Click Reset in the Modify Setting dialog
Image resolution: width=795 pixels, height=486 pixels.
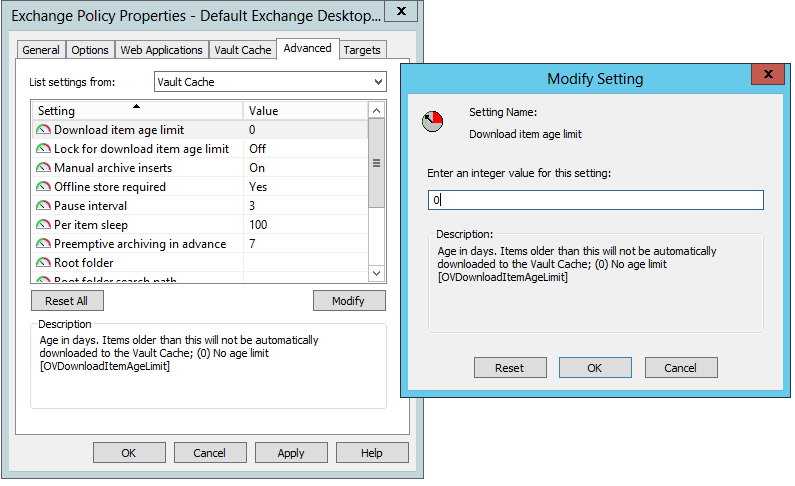[x=509, y=368]
